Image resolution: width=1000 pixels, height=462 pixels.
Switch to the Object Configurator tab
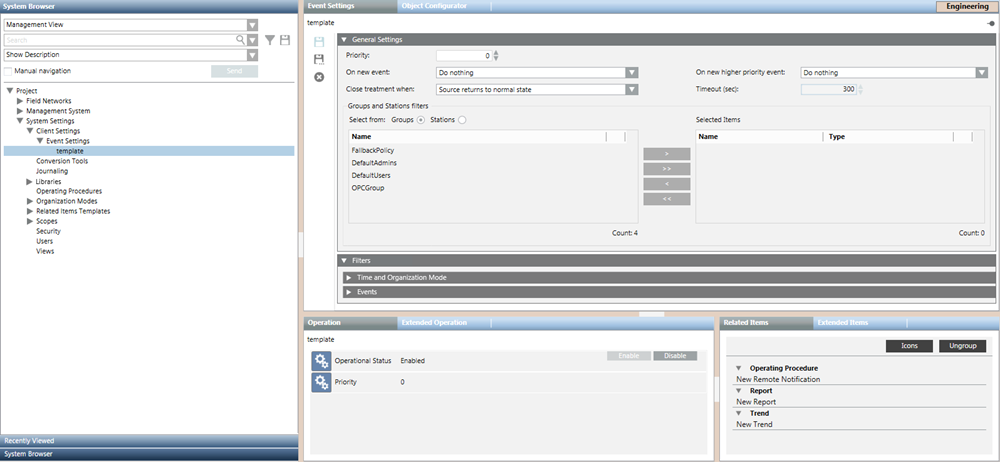433,6
